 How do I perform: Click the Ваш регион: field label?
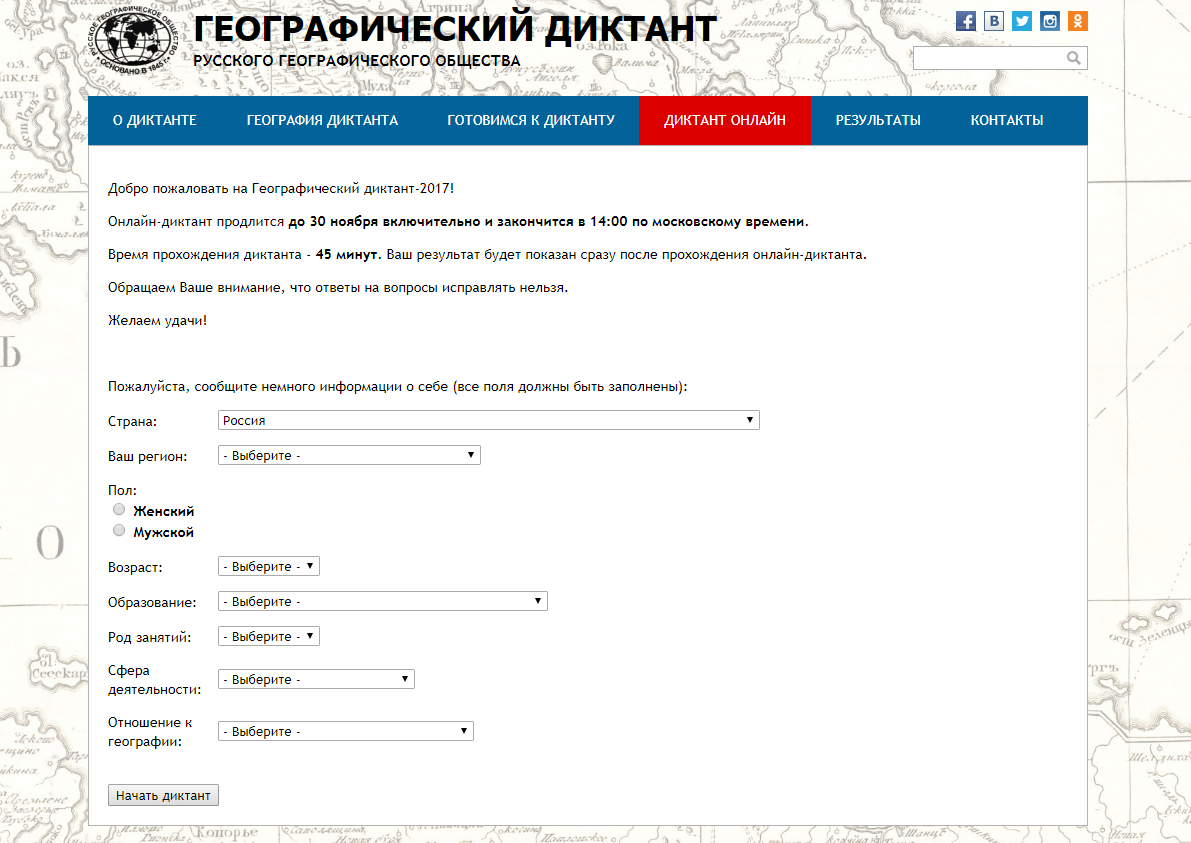click(x=147, y=456)
